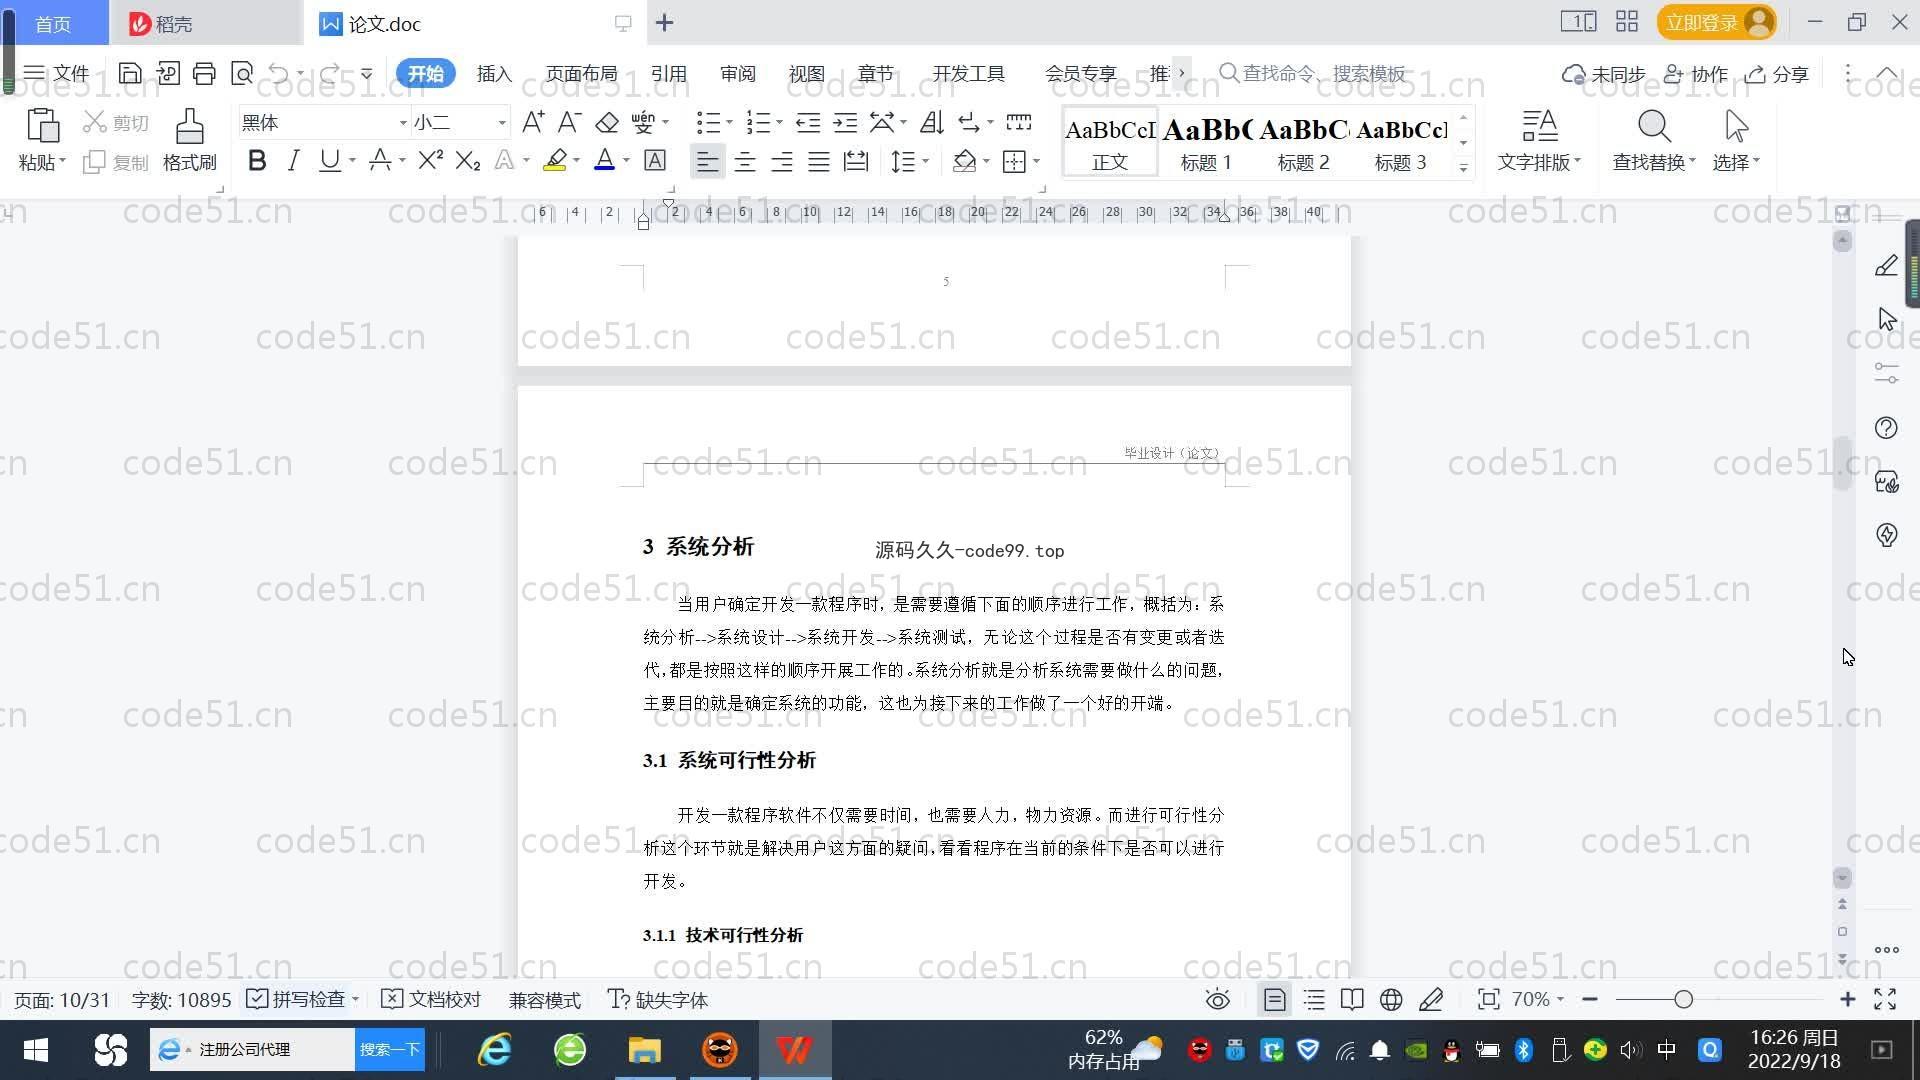Decrease font size with A- icon
The height and width of the screenshot is (1080, 1920).
(569, 122)
